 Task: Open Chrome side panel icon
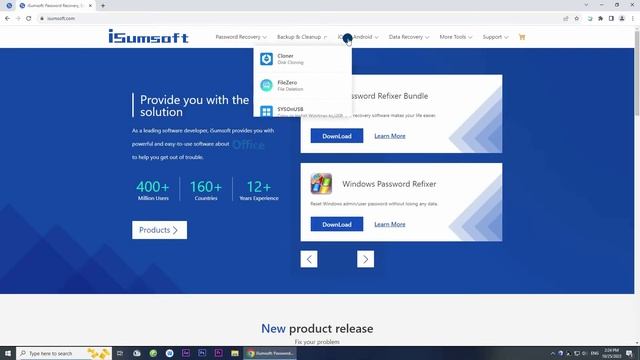pyautogui.click(x=611, y=18)
